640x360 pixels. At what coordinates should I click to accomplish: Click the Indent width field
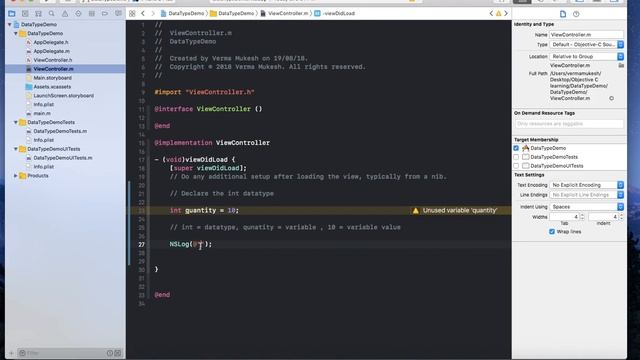[604, 217]
